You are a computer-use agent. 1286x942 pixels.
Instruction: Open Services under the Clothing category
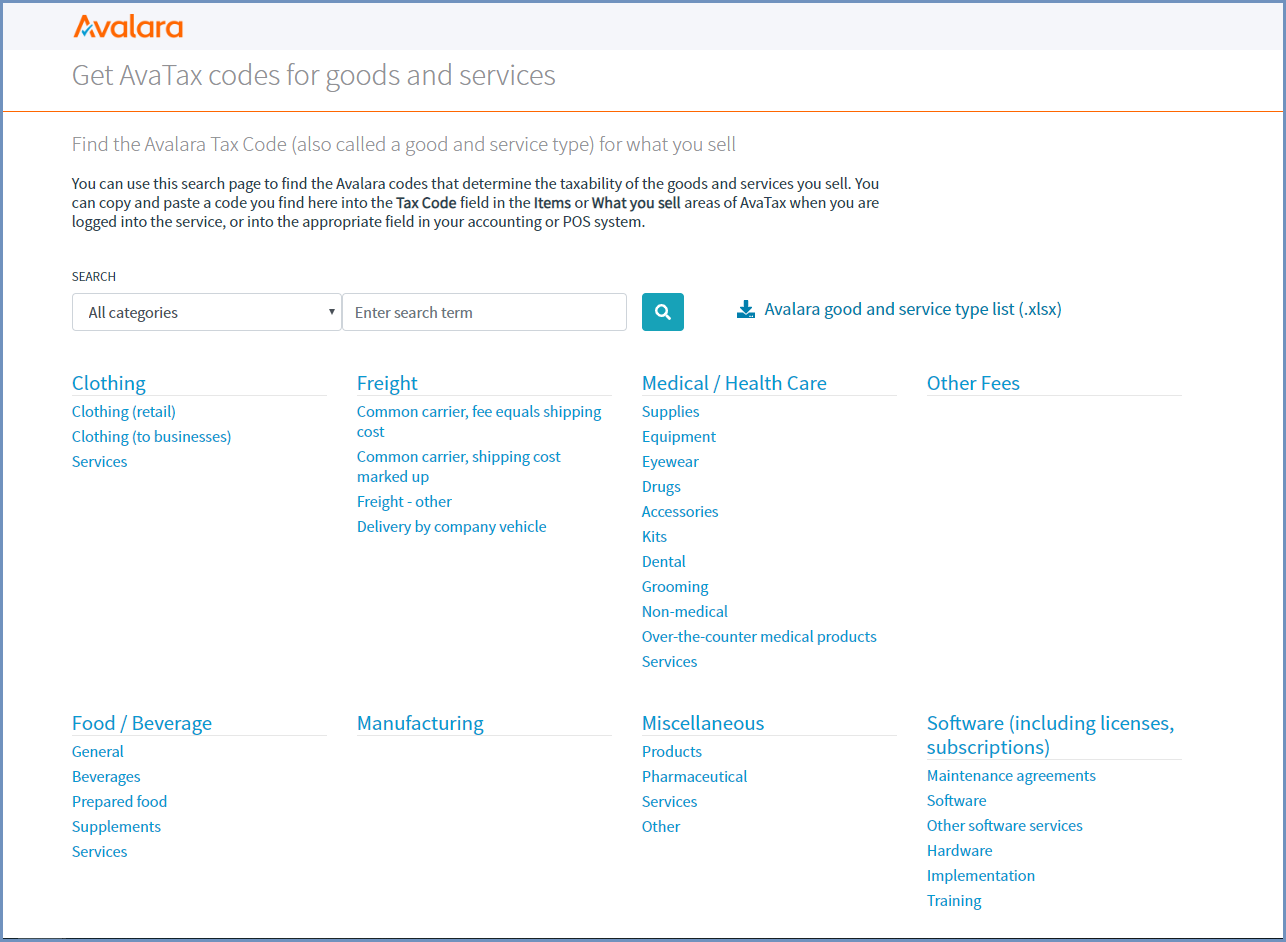[100, 462]
